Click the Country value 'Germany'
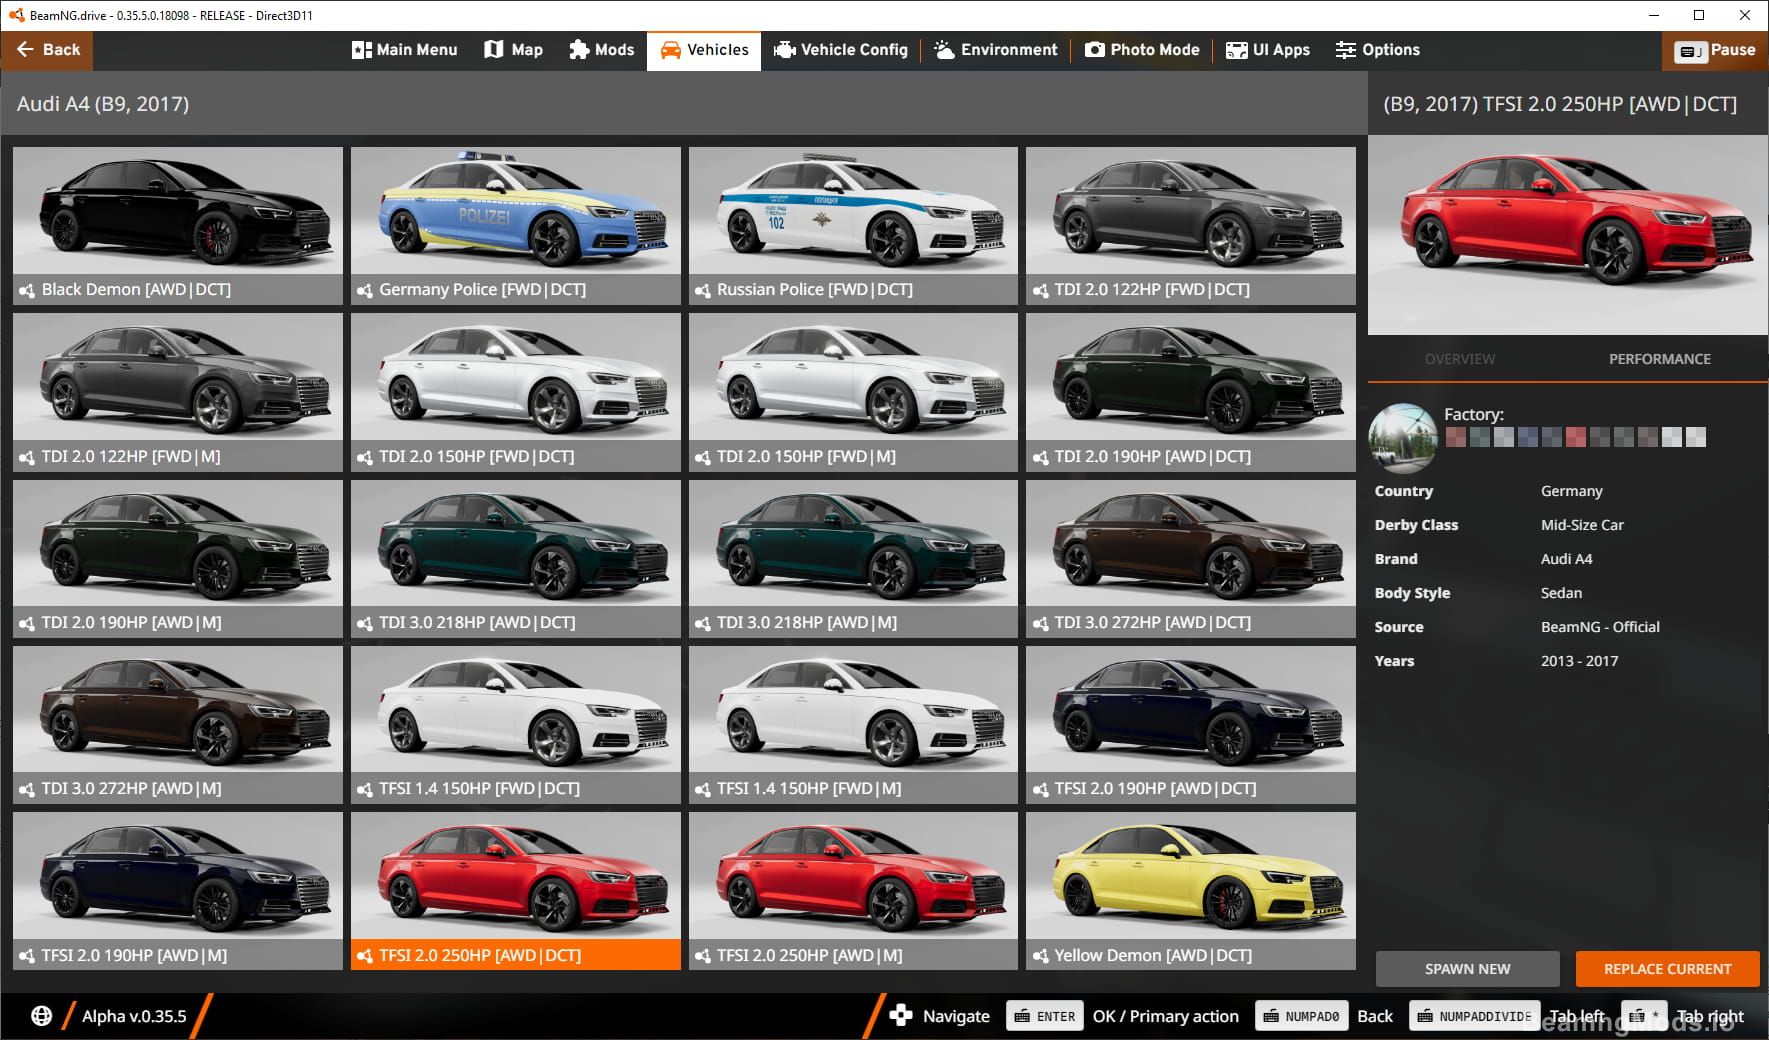The image size is (1769, 1040). [1571, 491]
